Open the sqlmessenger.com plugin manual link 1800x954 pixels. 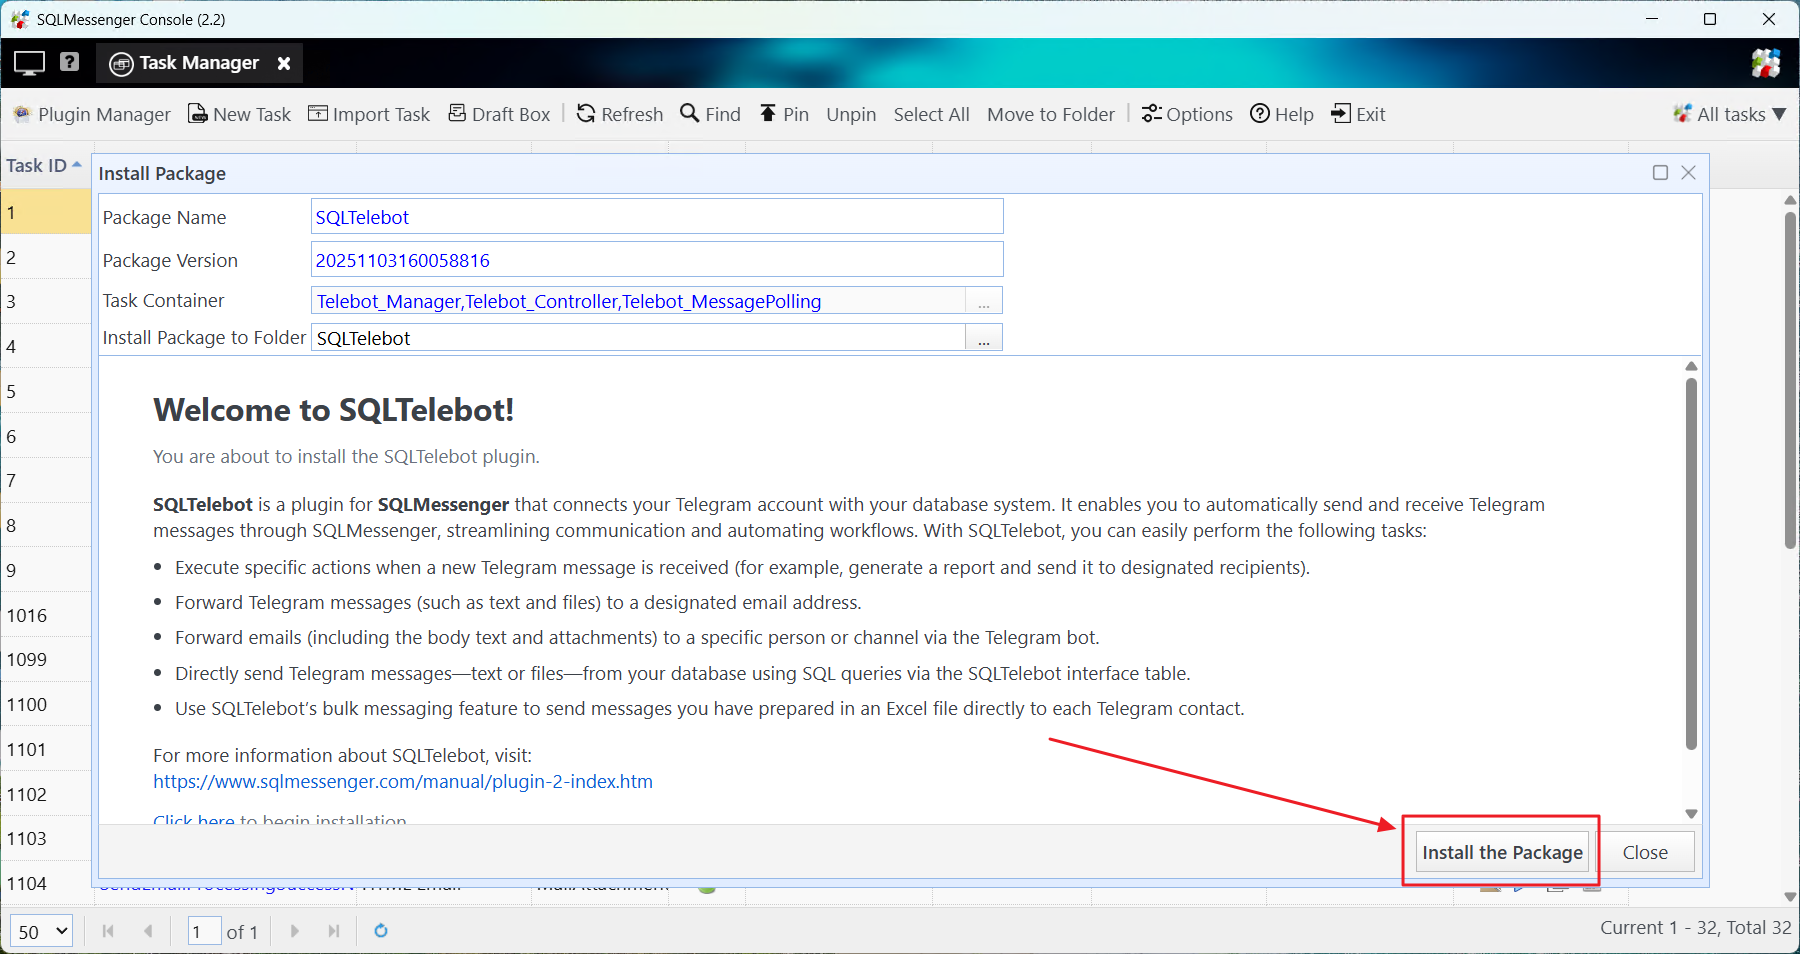click(402, 781)
